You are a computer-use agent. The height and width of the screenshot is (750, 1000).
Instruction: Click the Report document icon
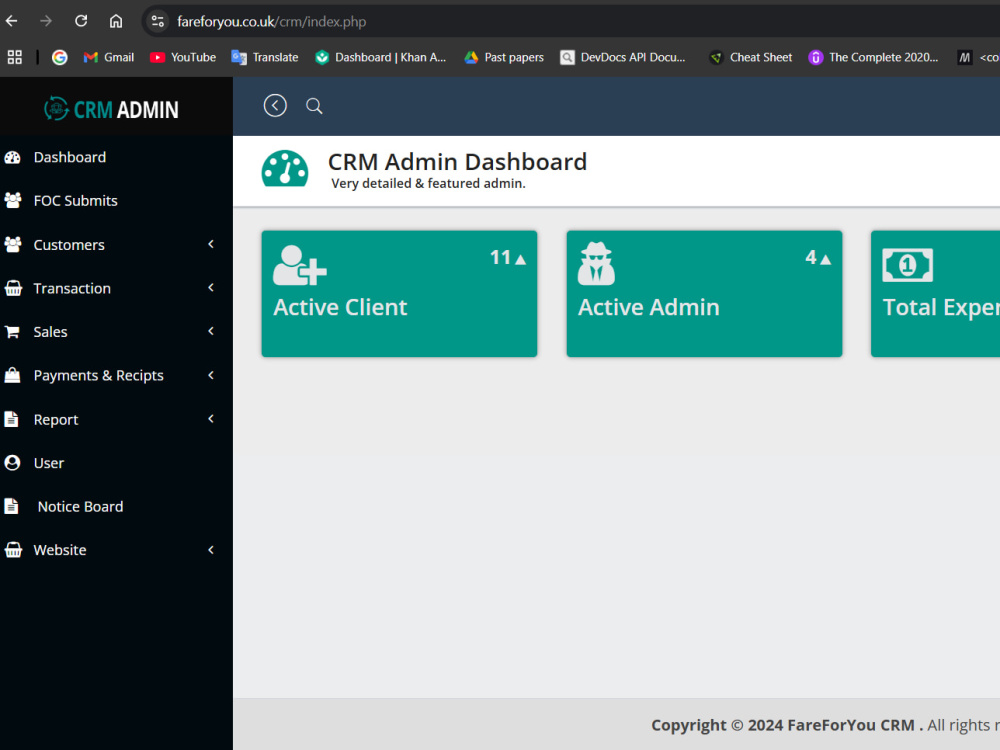[x=11, y=419]
